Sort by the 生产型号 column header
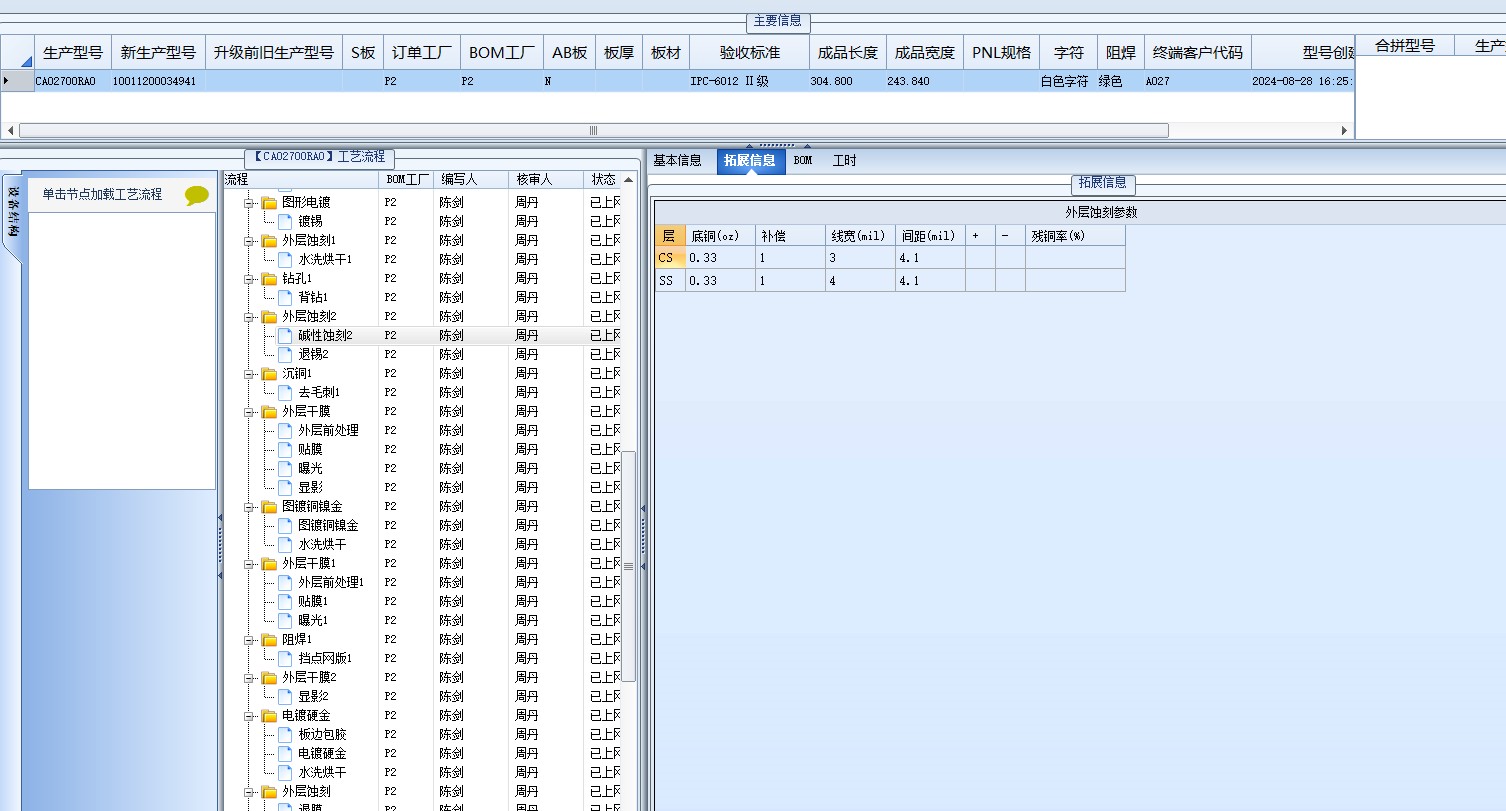The height and width of the screenshot is (811, 1506). click(73, 53)
